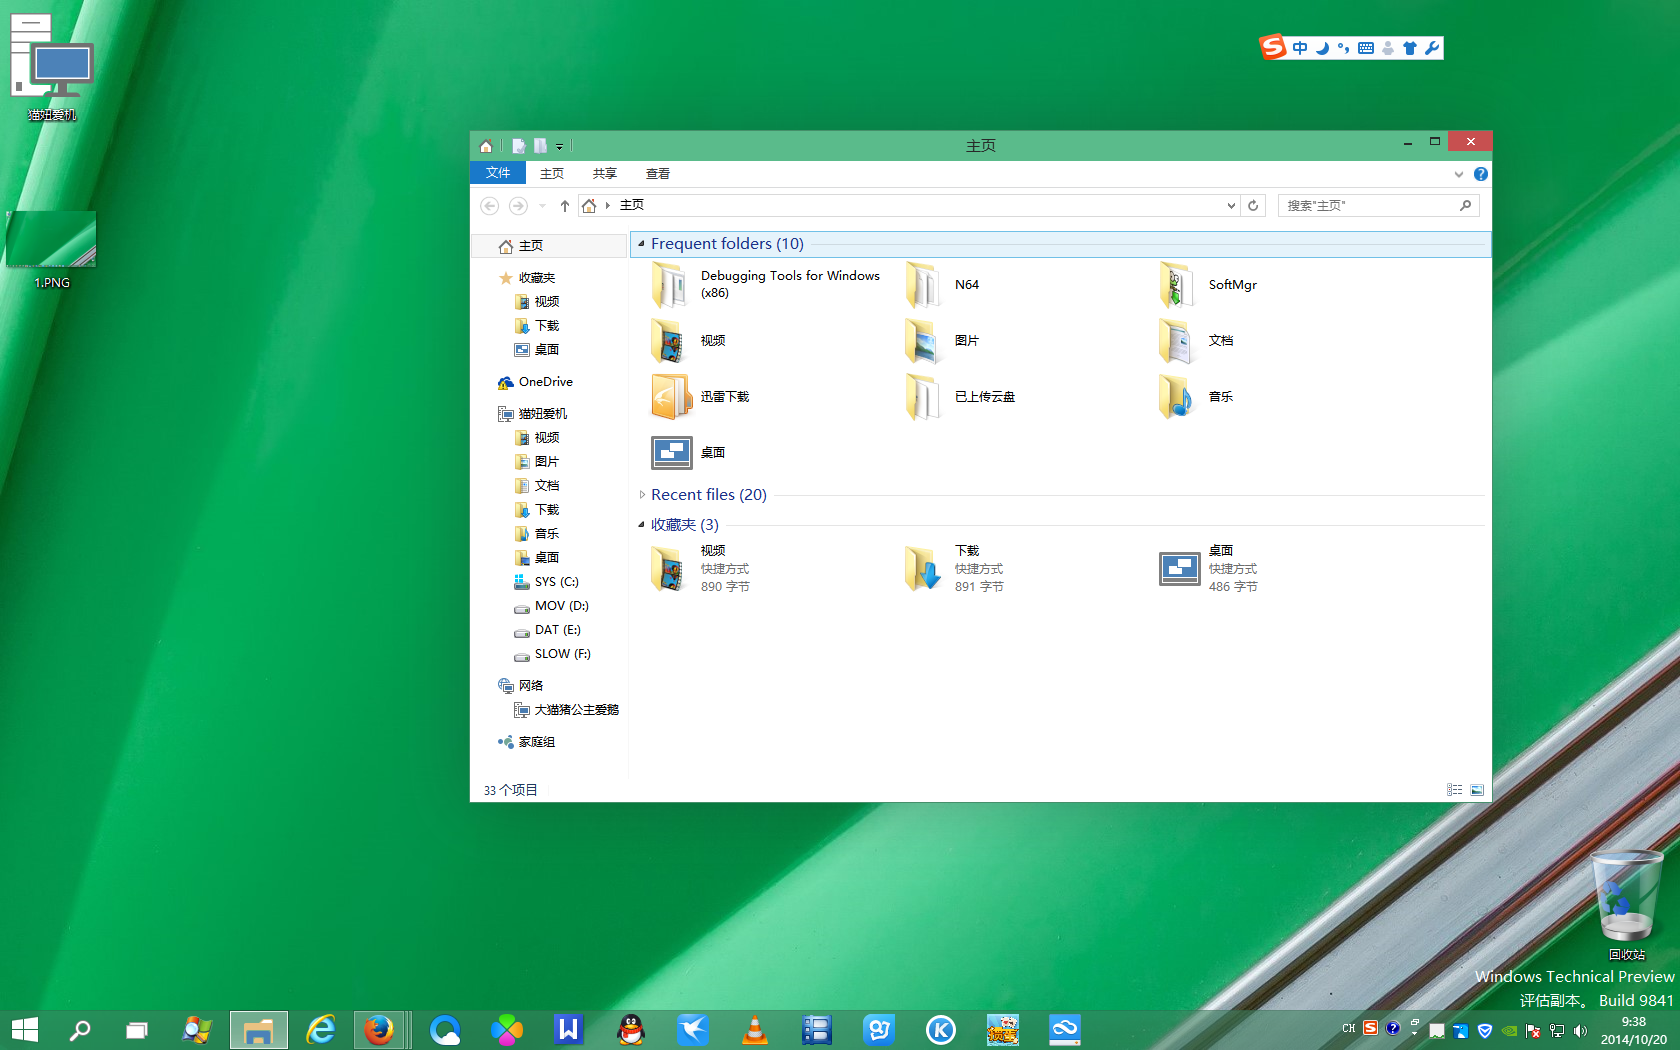The width and height of the screenshot is (1680, 1050).
Task: Toggle Sogou input Chinese mode 中
Action: click(1300, 48)
